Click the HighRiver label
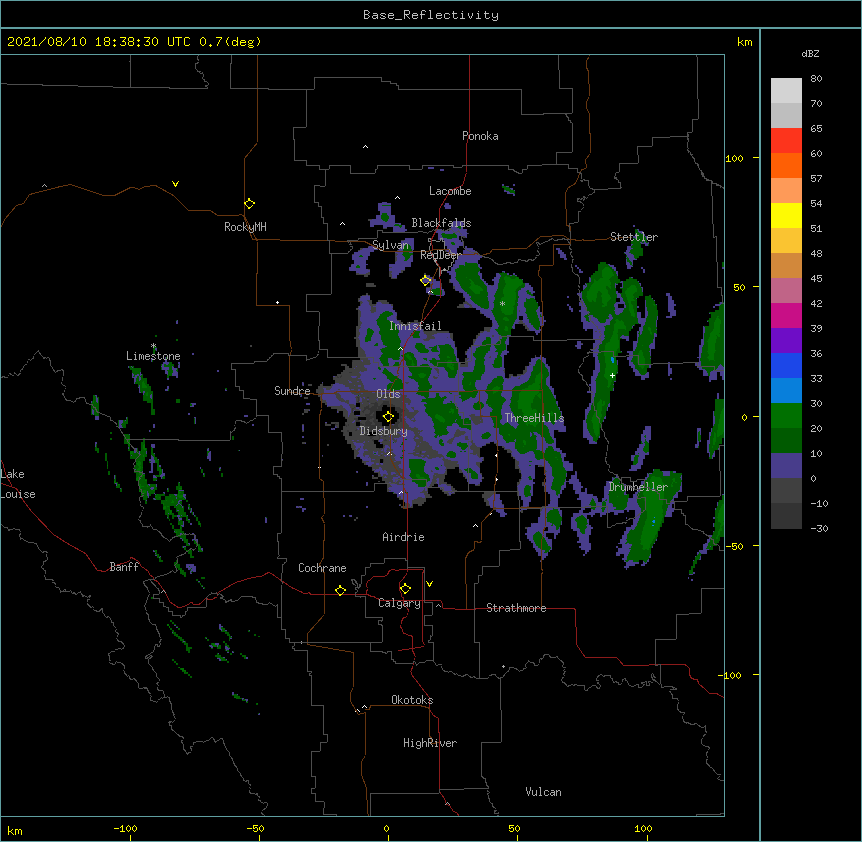 (x=430, y=743)
